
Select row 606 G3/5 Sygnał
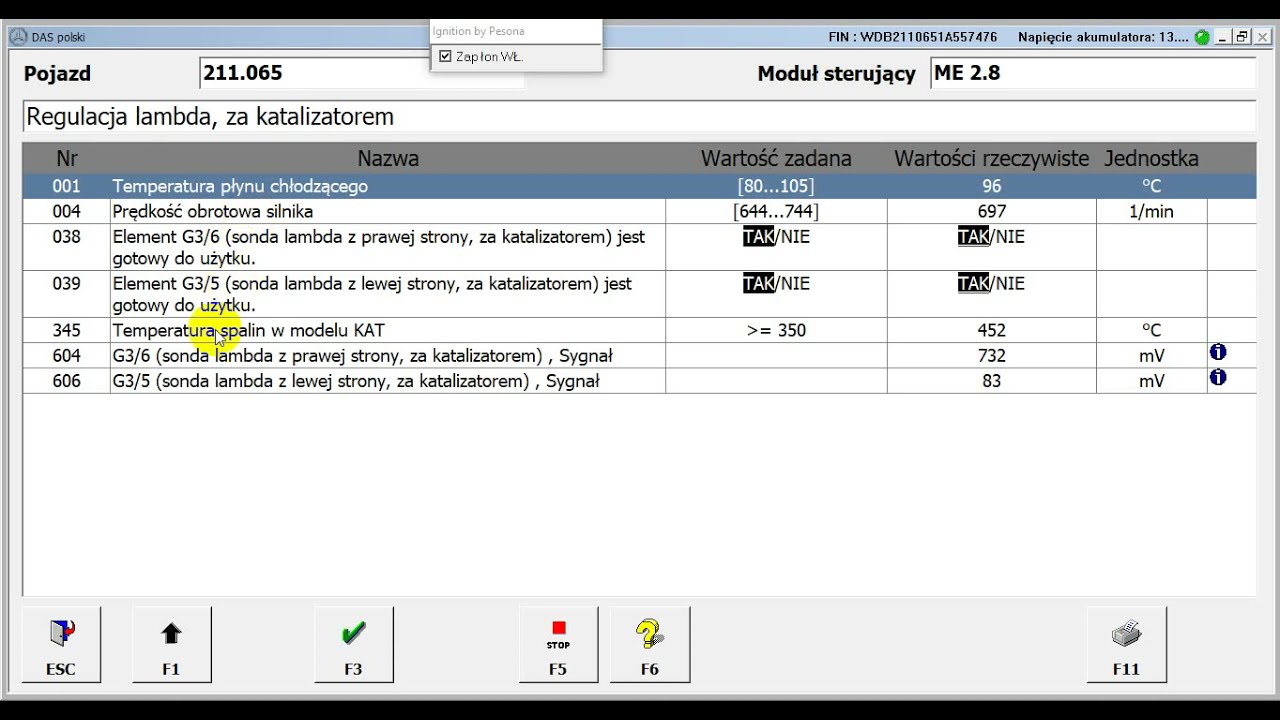639,381
